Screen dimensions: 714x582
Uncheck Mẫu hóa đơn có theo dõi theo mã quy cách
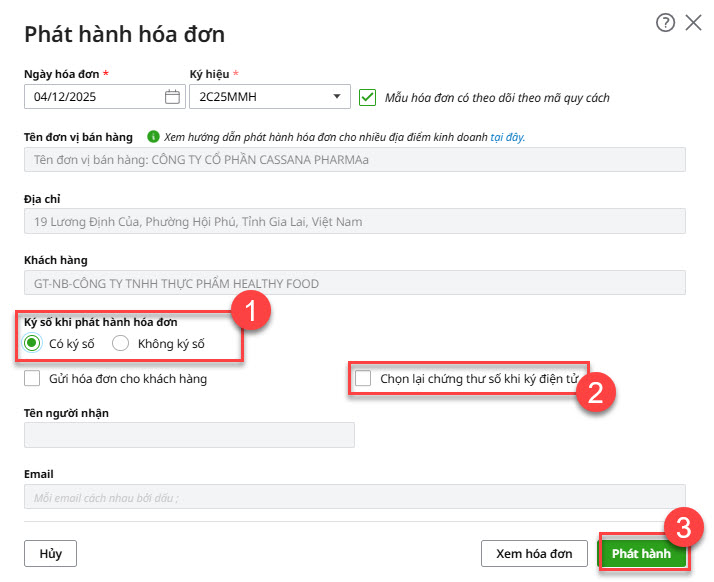coord(367,97)
